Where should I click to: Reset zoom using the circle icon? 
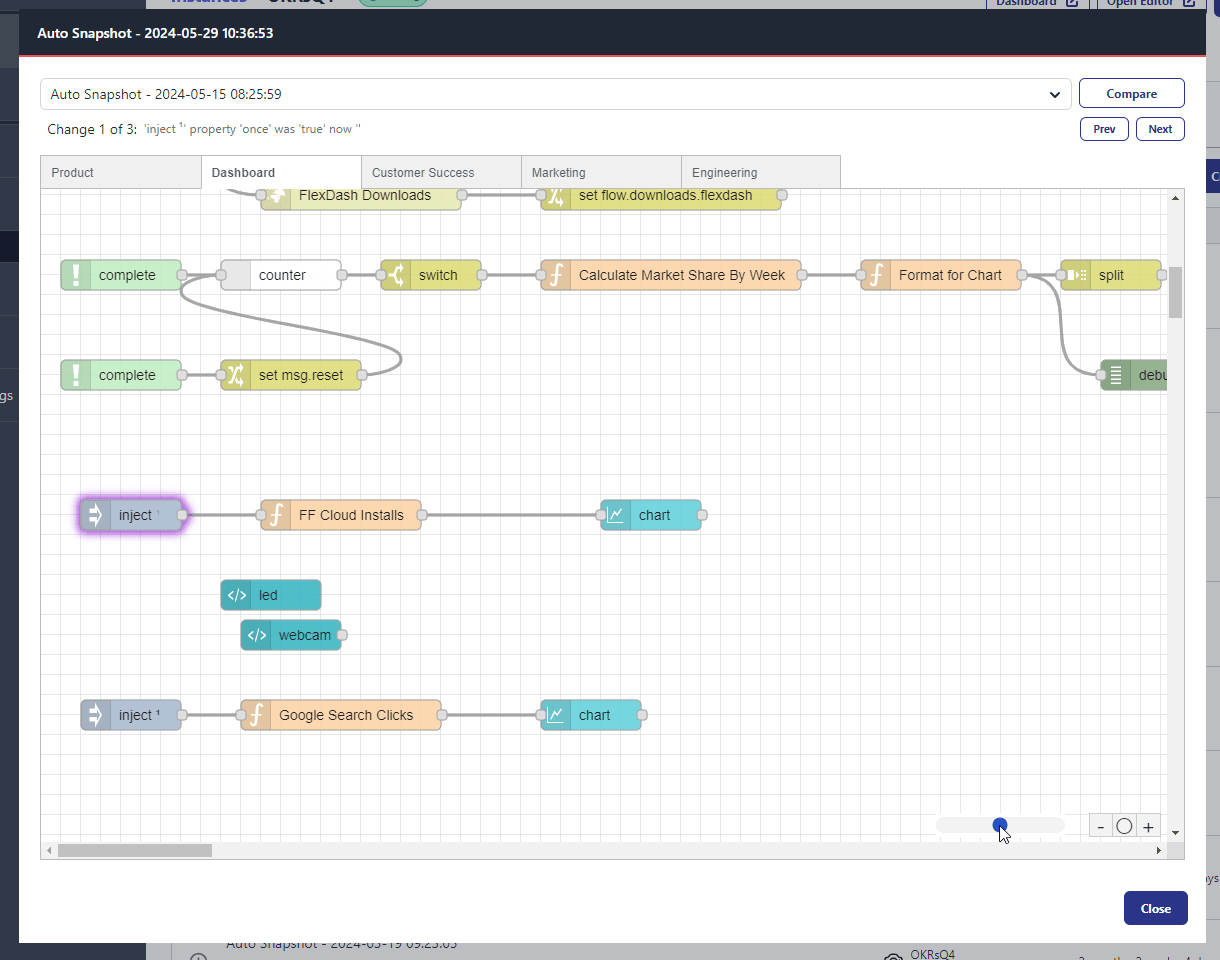1124,825
